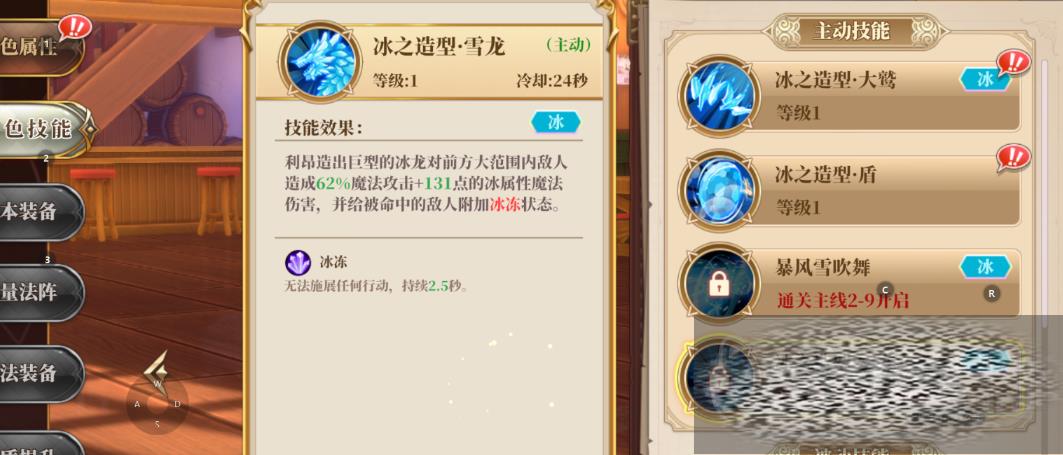This screenshot has width=1063, height=455.
Task: Click the red 冰冻 status link text
Action: [x=505, y=205]
